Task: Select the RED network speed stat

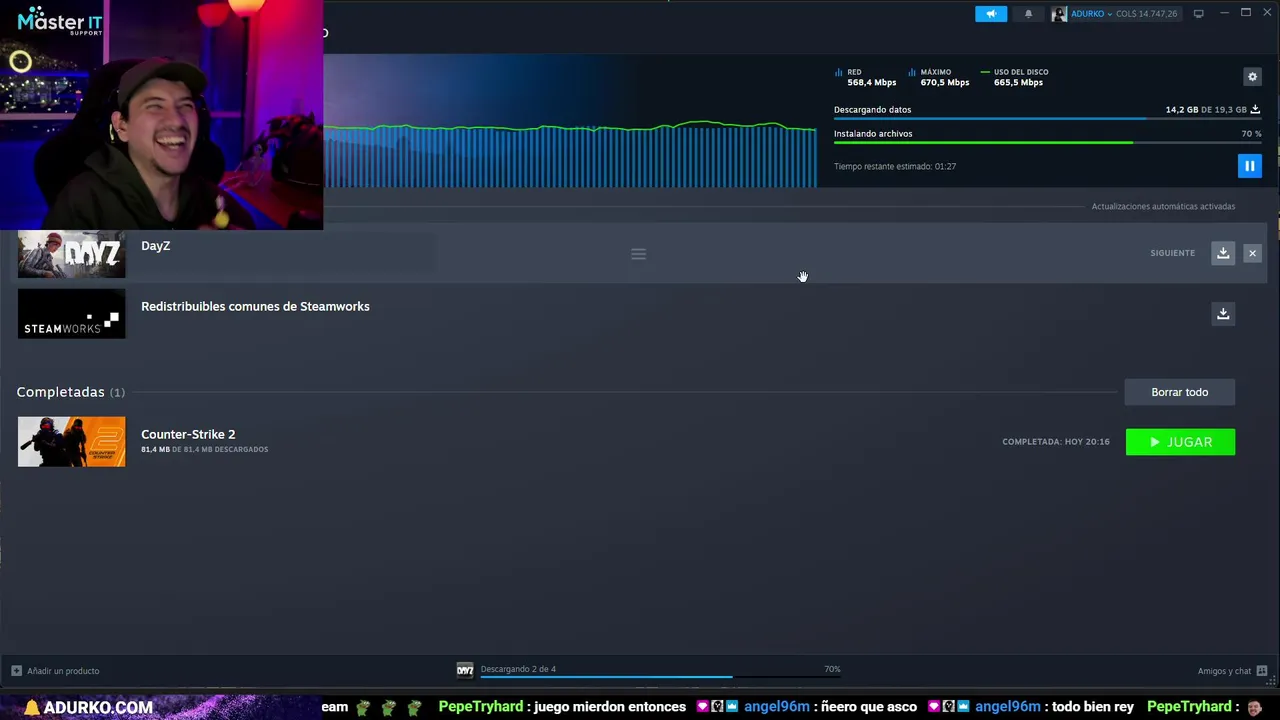Action: [x=866, y=77]
